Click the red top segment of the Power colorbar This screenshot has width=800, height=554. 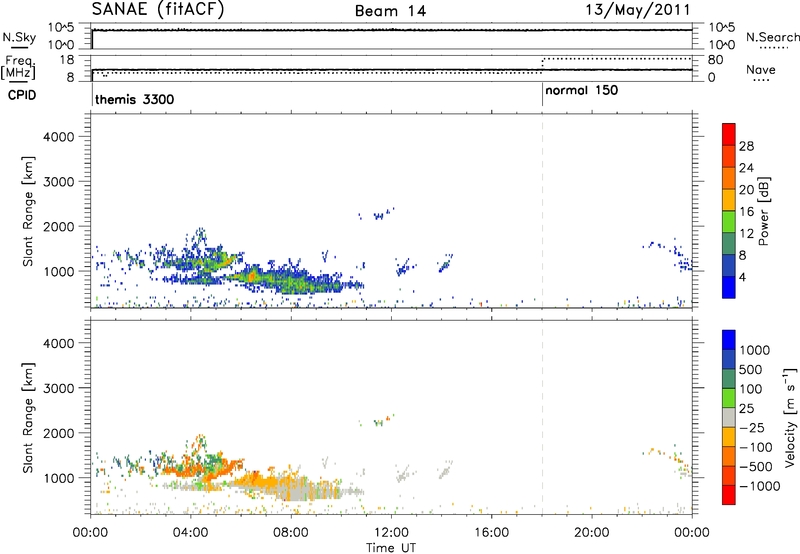729,134
